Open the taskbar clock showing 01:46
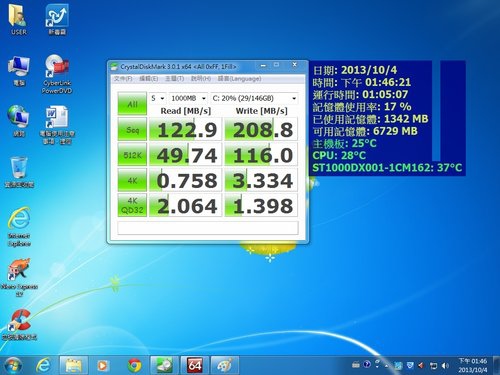This screenshot has width=500, height=375. click(473, 365)
